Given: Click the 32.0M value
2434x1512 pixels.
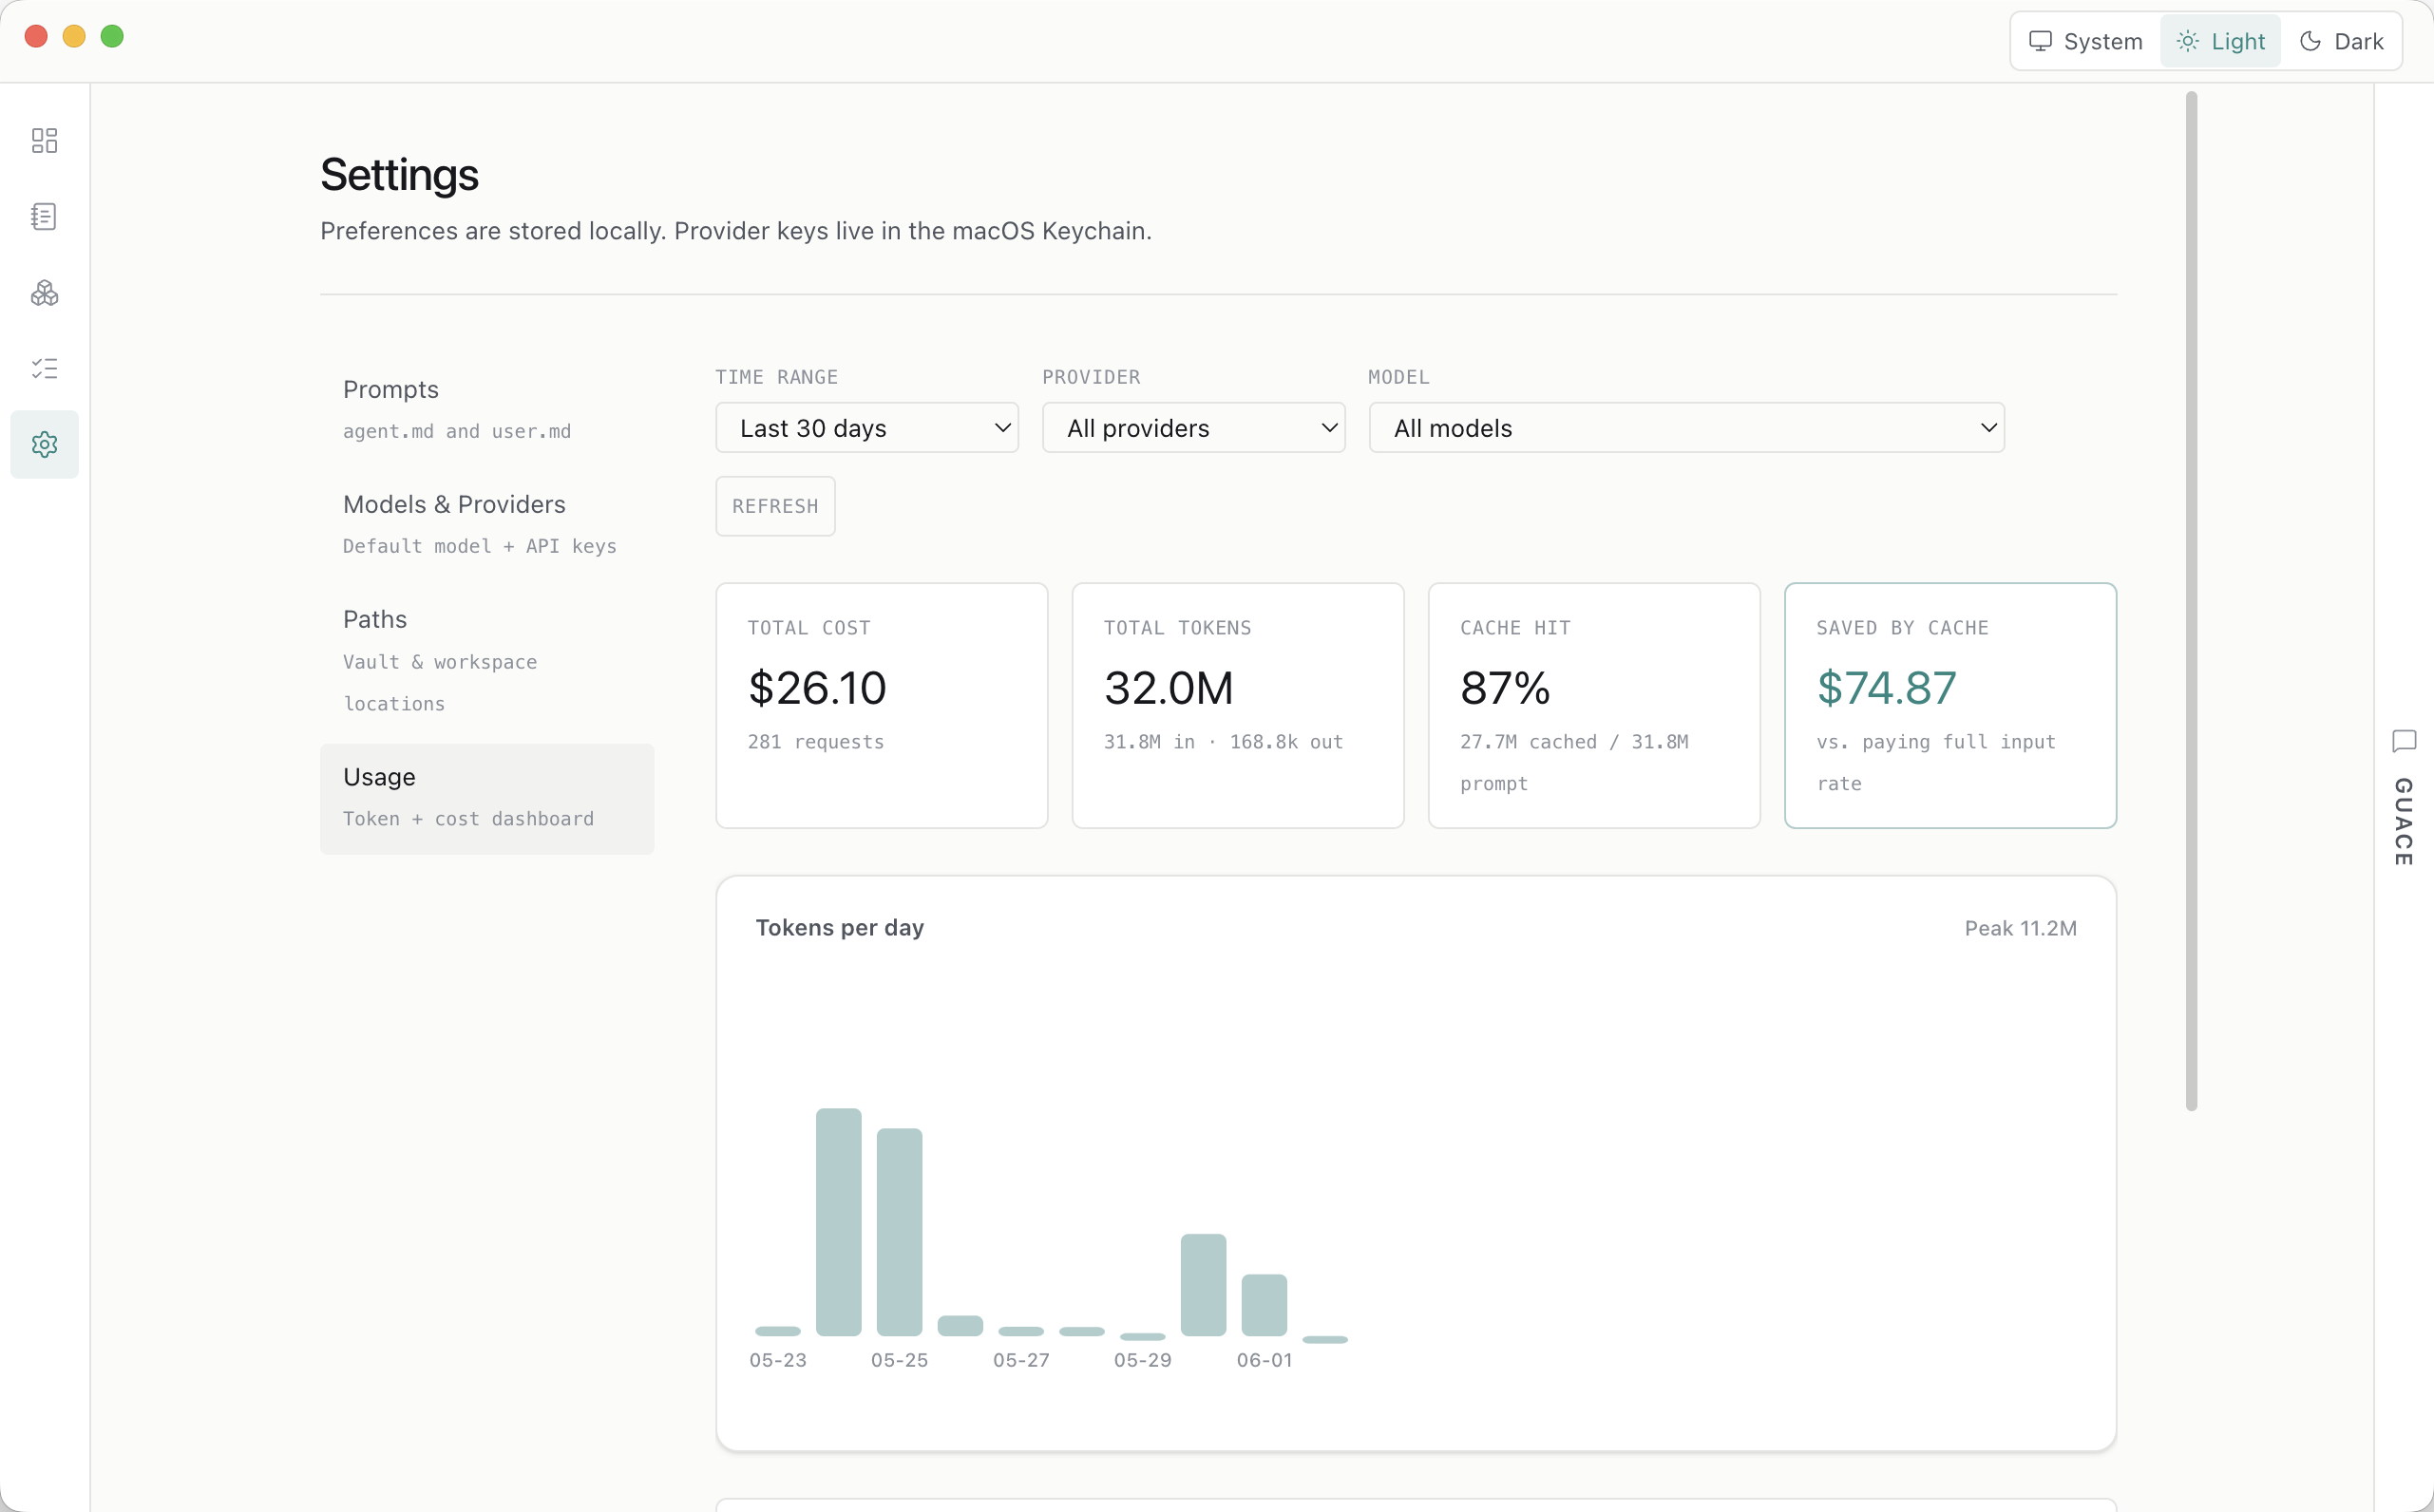Looking at the screenshot, I should [x=1169, y=688].
